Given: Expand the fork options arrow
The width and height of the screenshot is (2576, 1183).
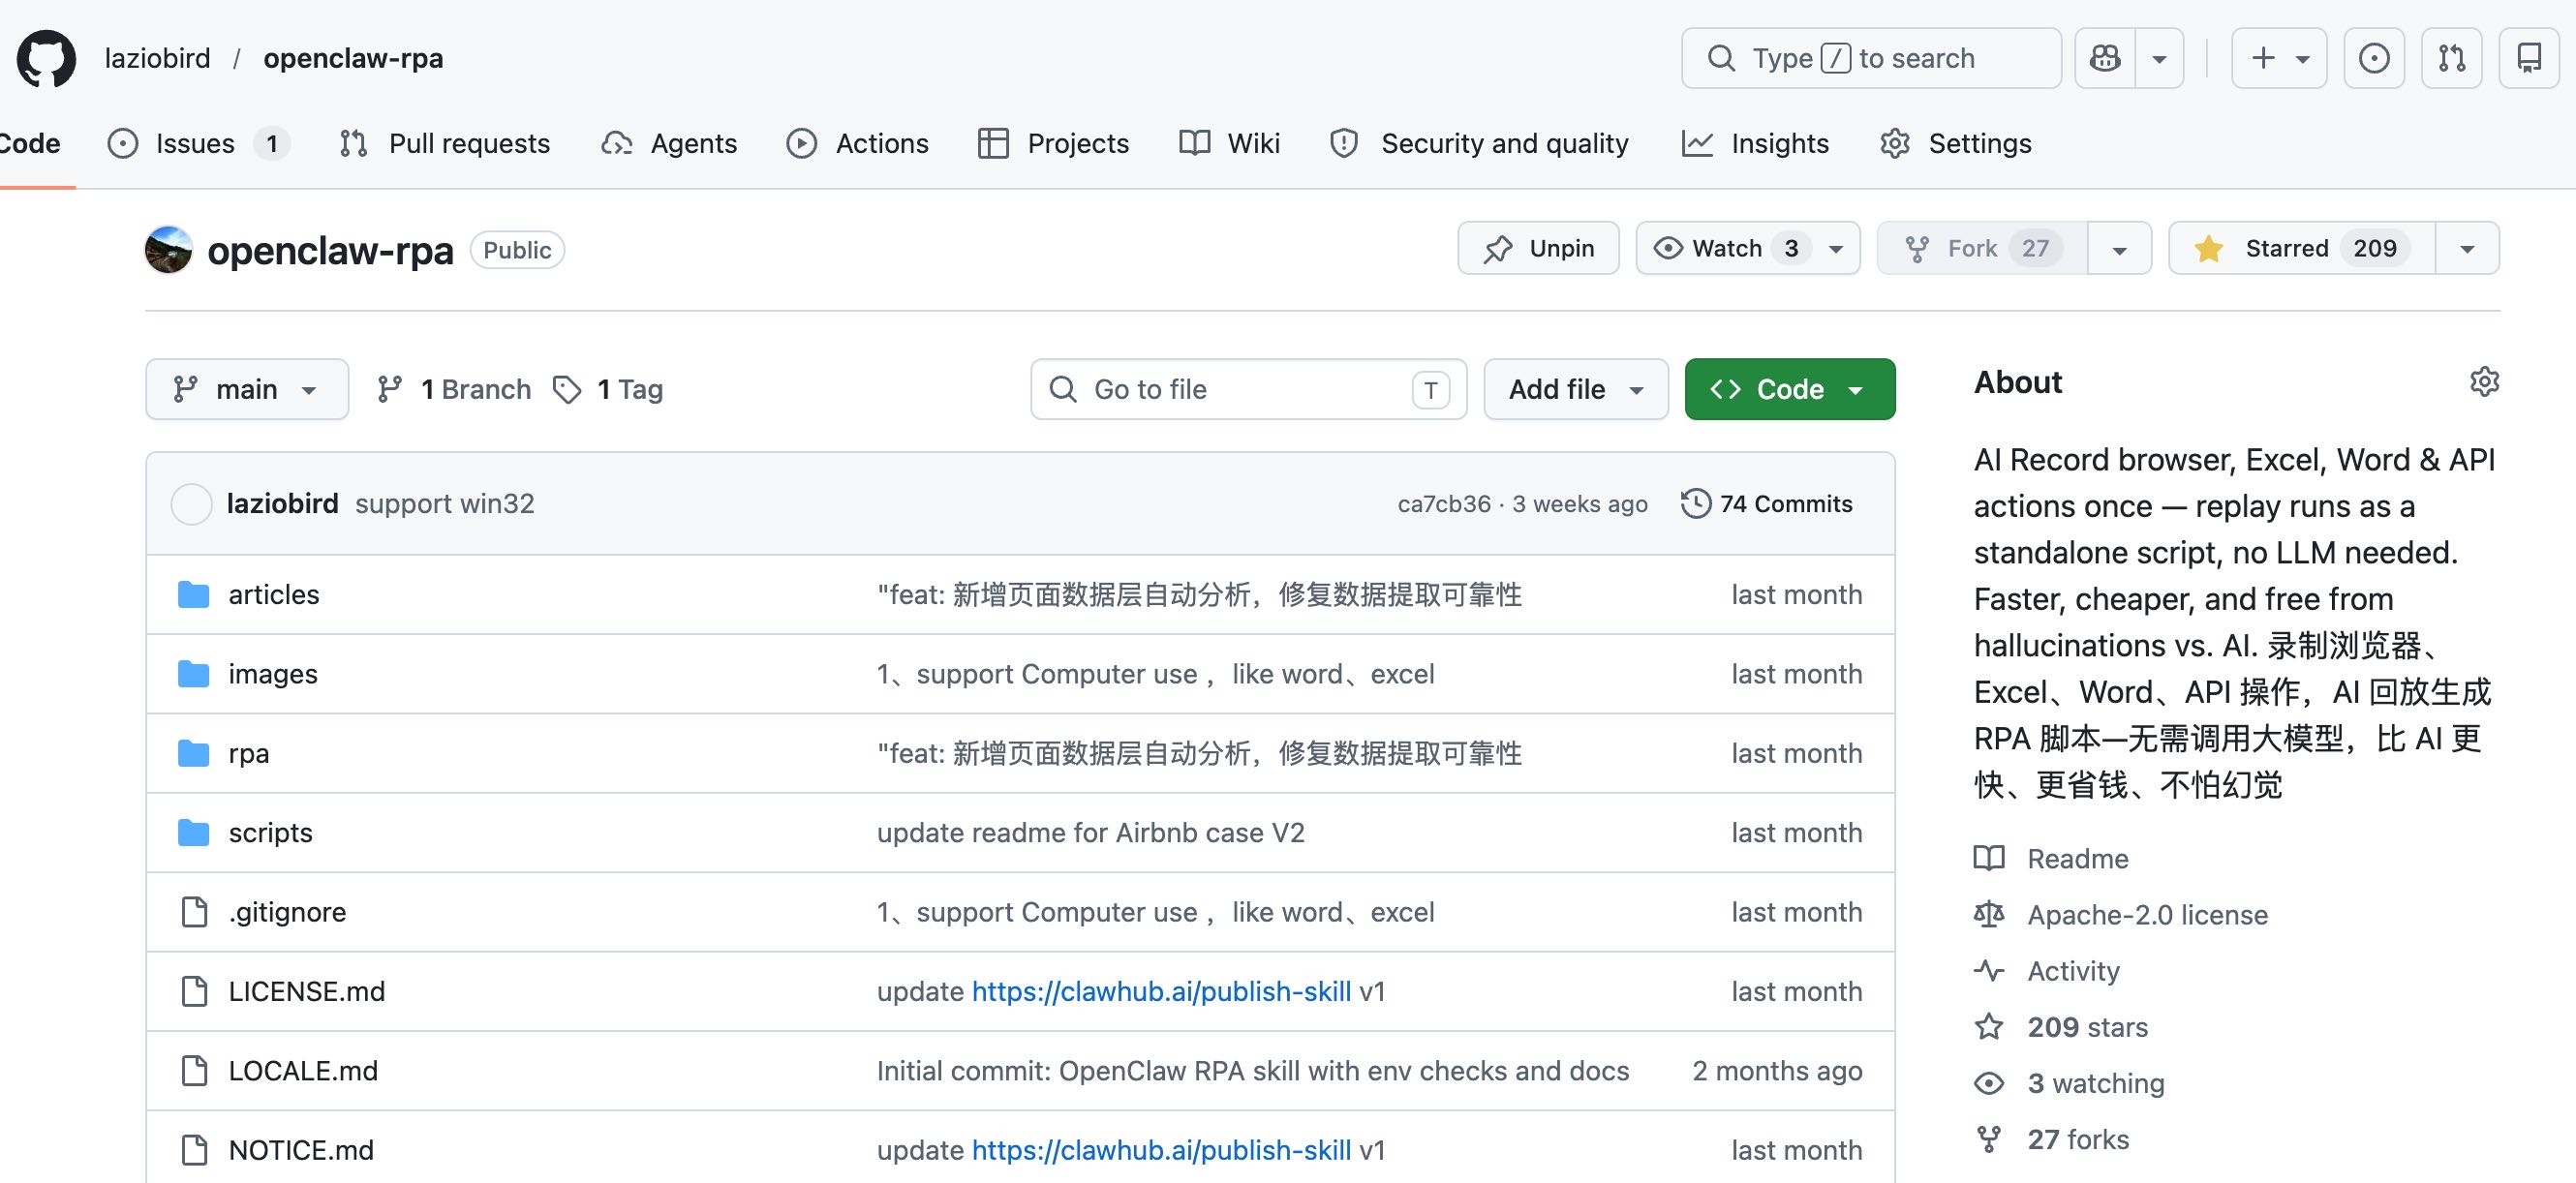Looking at the screenshot, I should [x=2119, y=248].
